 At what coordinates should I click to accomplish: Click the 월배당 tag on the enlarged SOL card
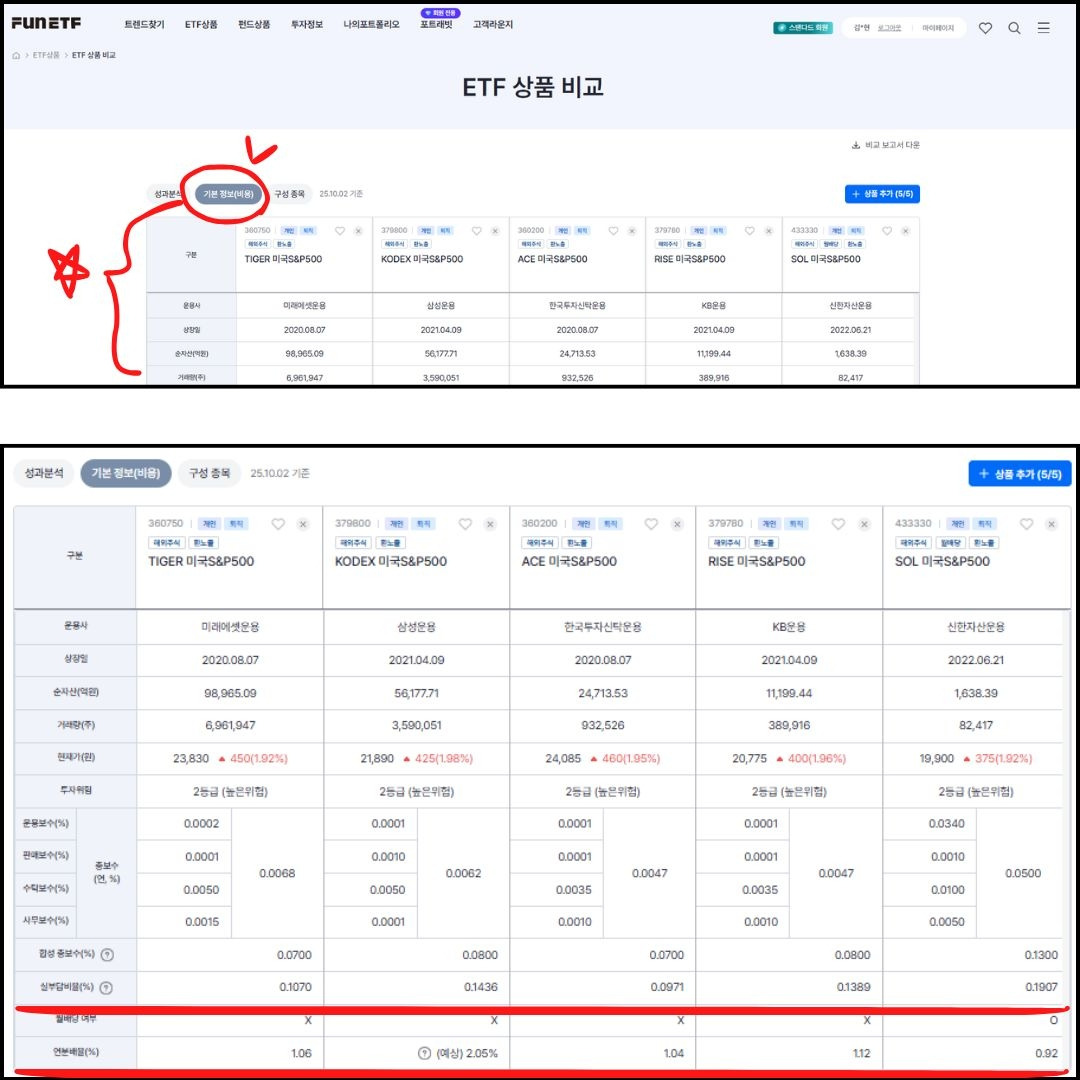(951, 543)
